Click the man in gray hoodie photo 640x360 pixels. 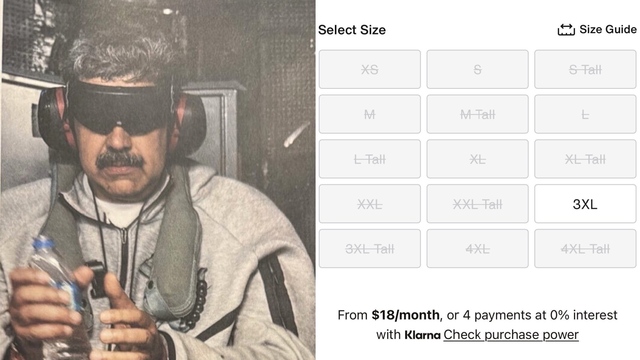pos(158,180)
